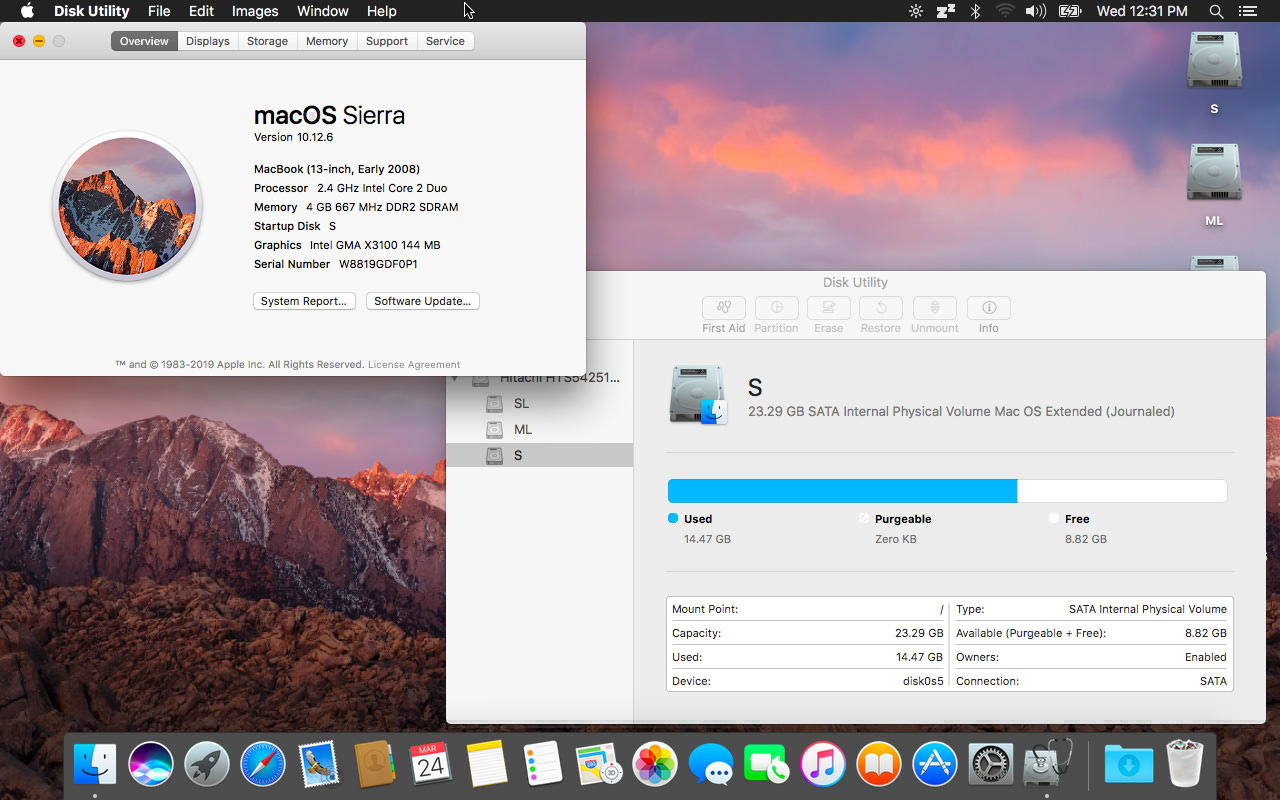Image resolution: width=1280 pixels, height=800 pixels.
Task: Collapse the Hitachi drive disclosure triangle
Action: click(x=455, y=380)
